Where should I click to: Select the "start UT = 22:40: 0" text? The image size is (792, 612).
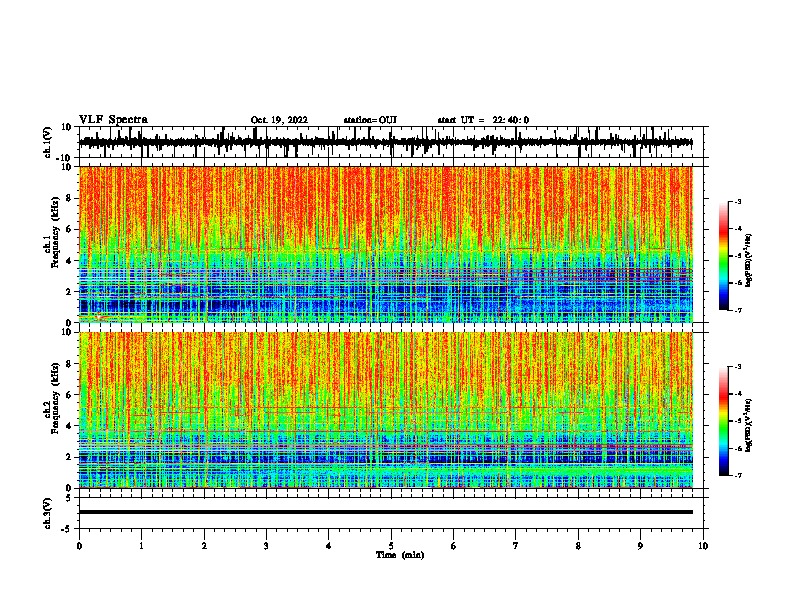coord(483,120)
